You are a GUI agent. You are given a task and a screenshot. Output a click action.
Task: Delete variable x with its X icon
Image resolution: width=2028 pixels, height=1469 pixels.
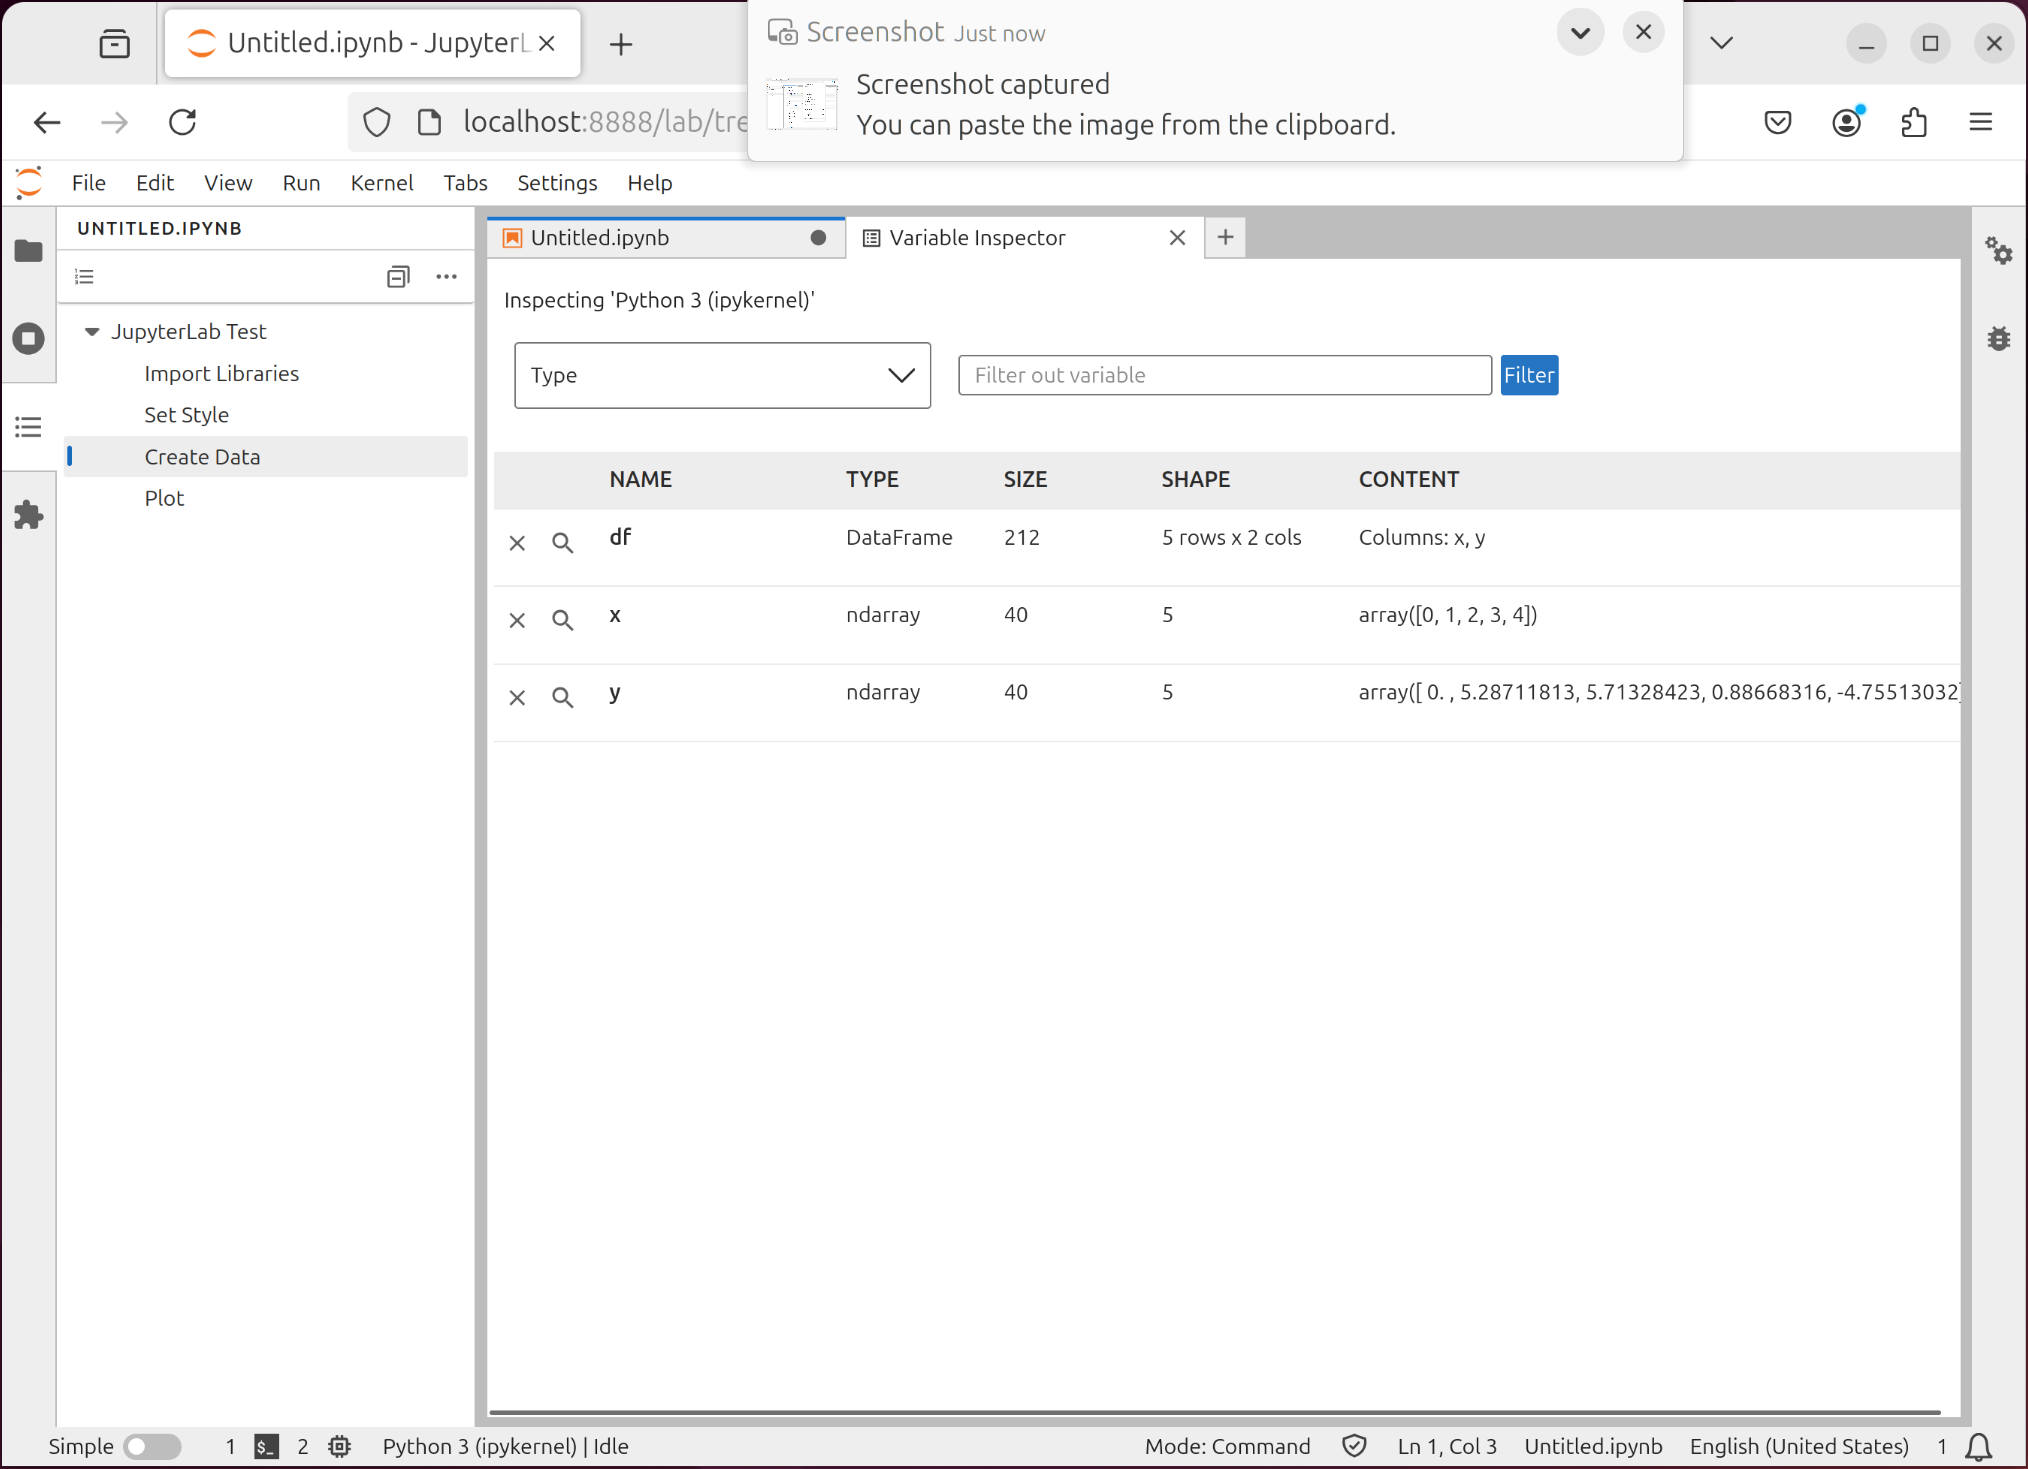pyautogui.click(x=517, y=620)
